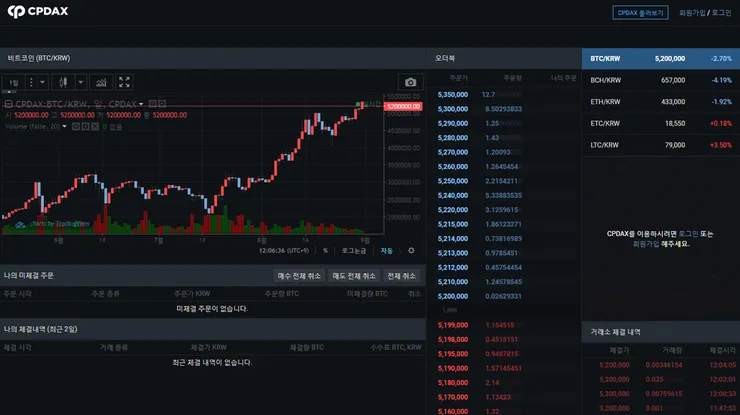
Task: Hide the Volume indicator with eye icon
Action: [76, 127]
